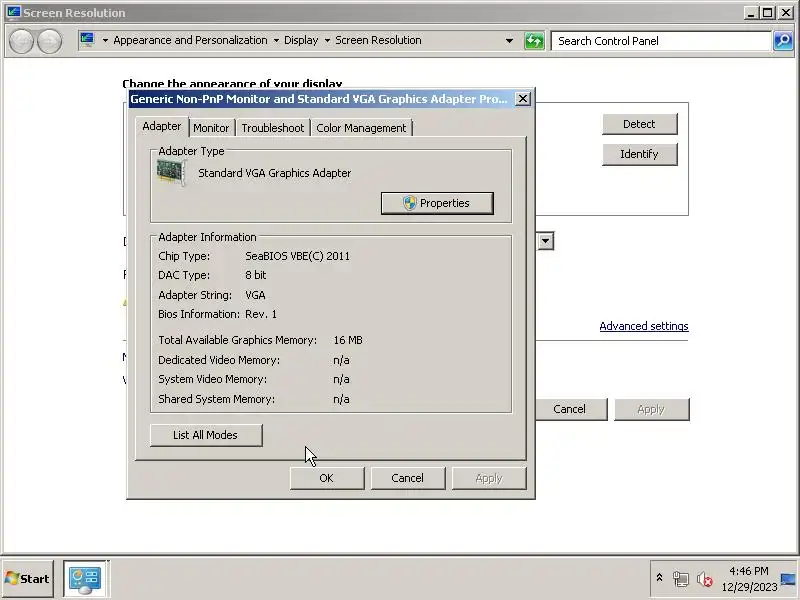Expand the address bar history dropdown
This screenshot has height=600, width=800.
[509, 41]
